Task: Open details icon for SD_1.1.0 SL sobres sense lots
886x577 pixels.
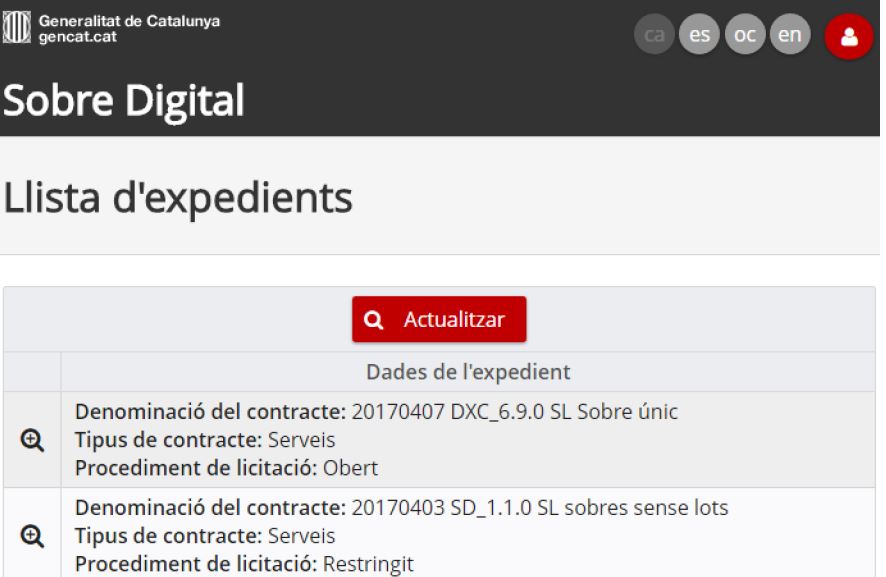Action: [x=32, y=537]
